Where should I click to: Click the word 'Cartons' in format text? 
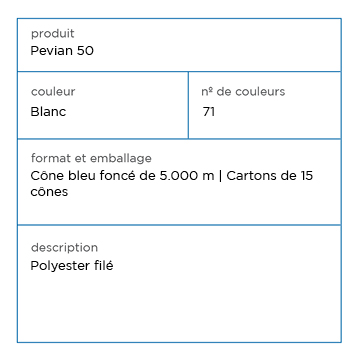[x=247, y=176]
